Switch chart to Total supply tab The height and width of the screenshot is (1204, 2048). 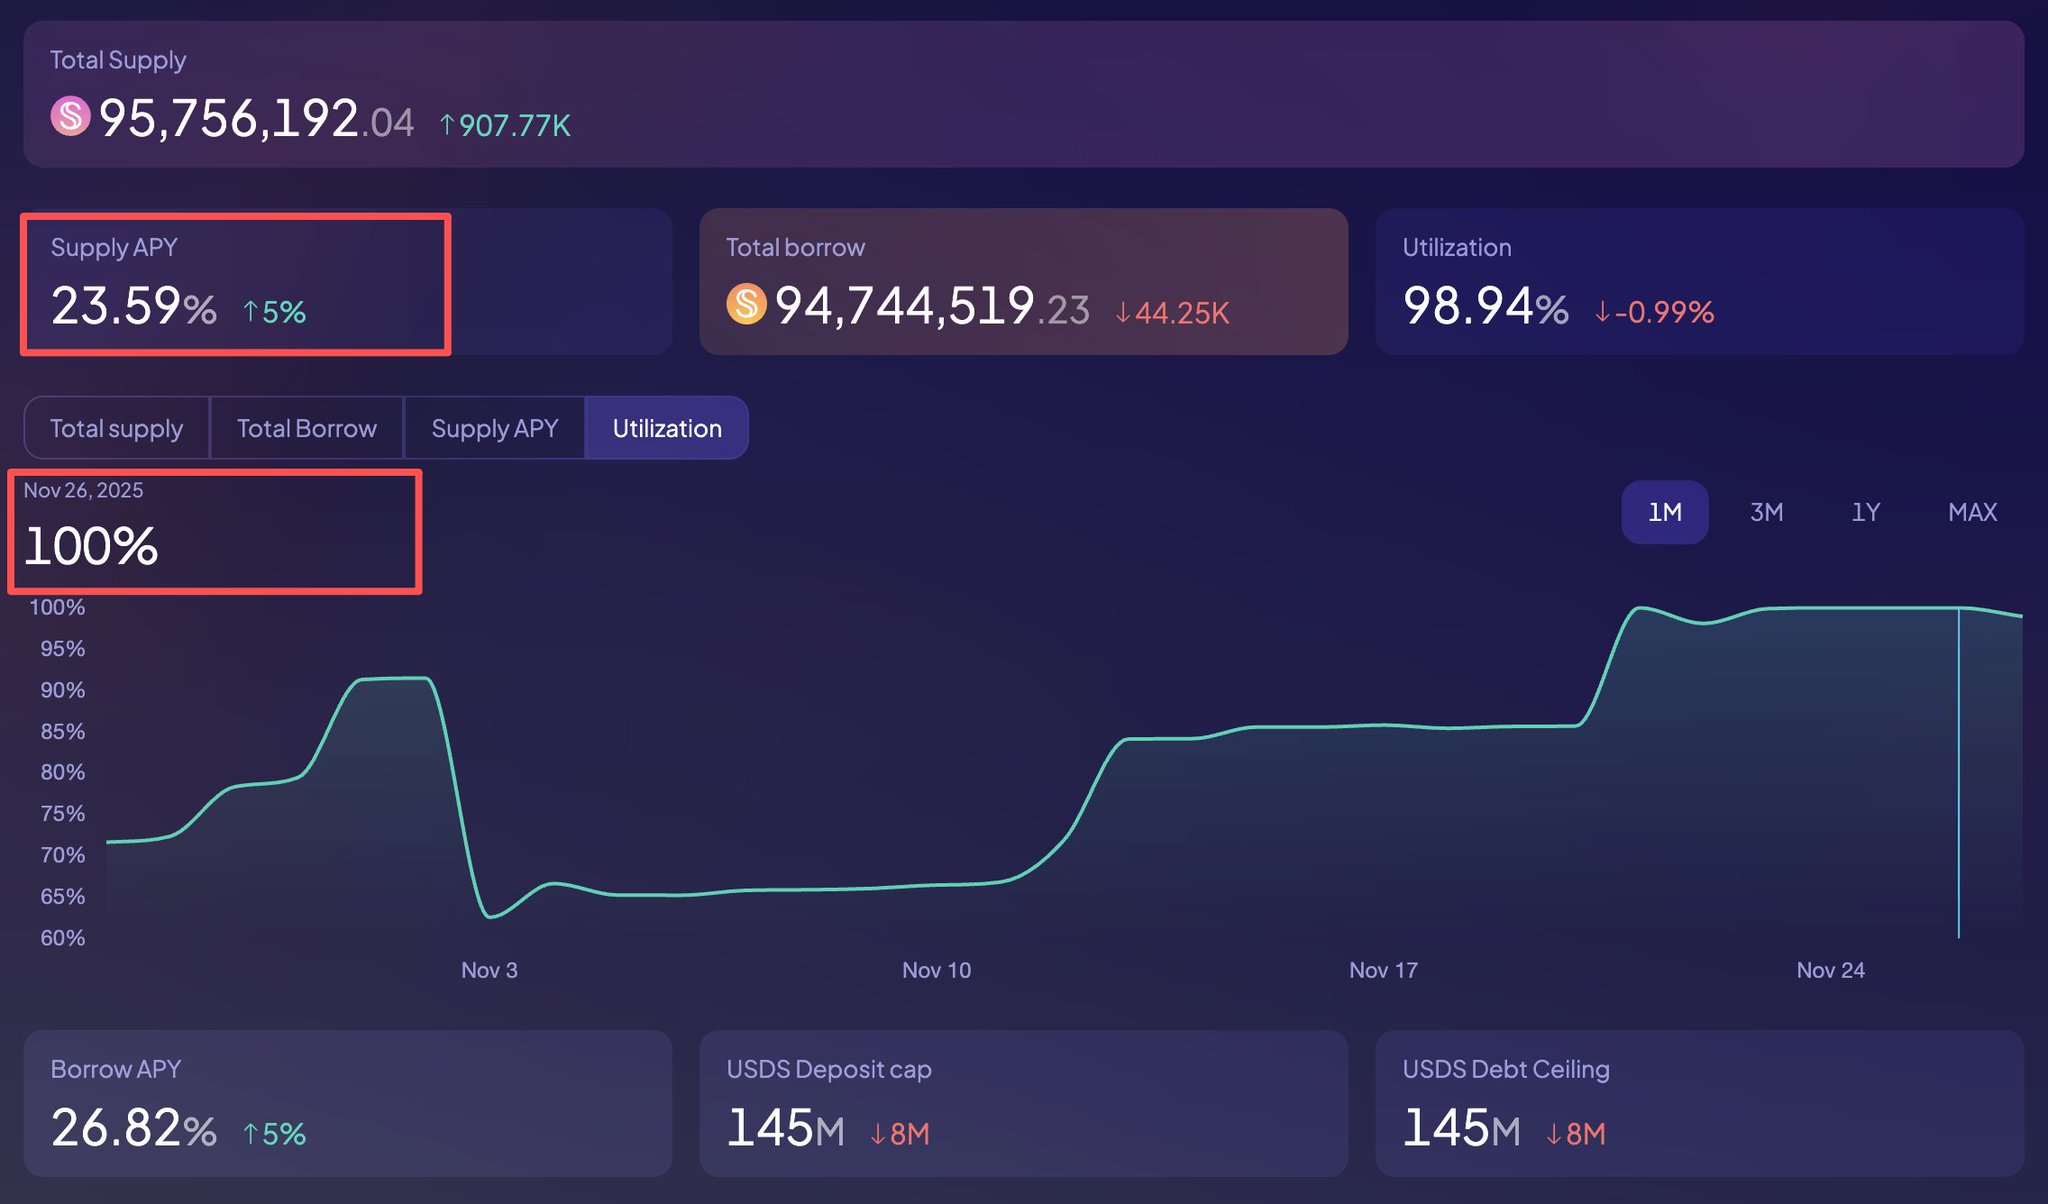[117, 428]
